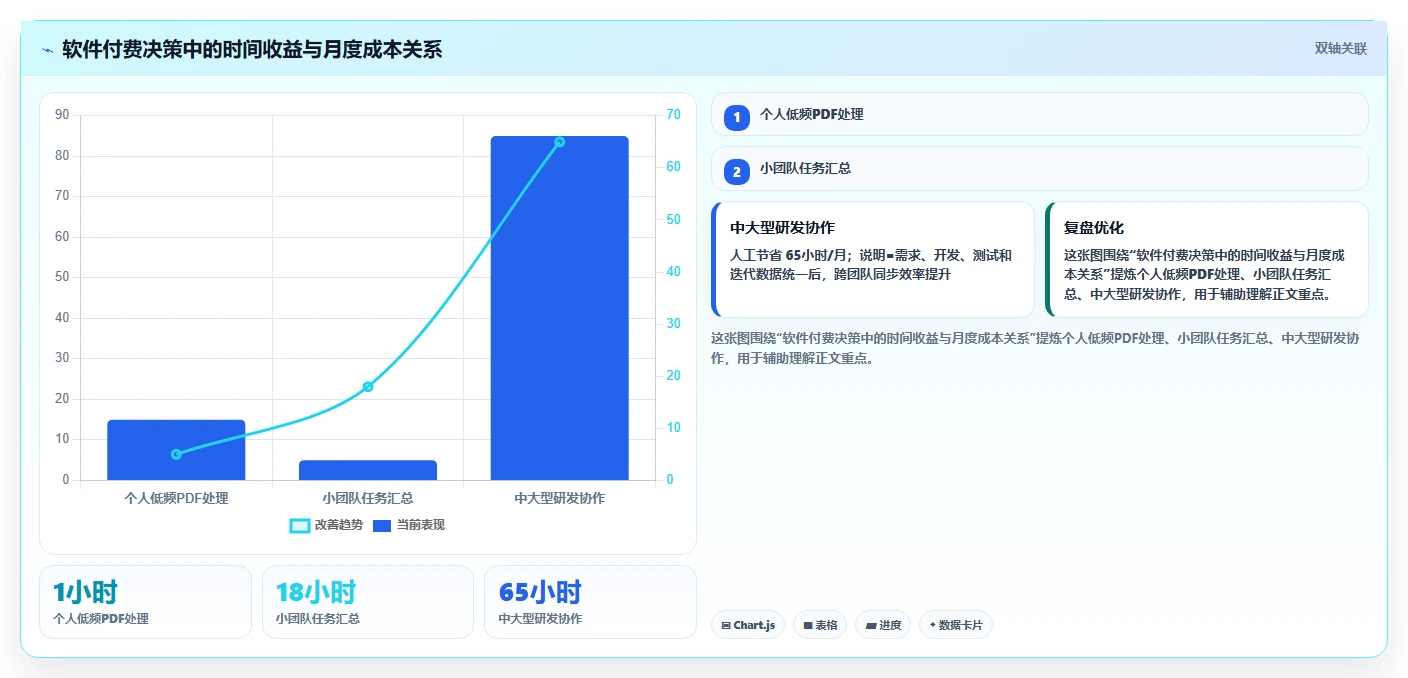1408x678 pixels.
Task: Click the 1小时 data card
Action: (145, 602)
